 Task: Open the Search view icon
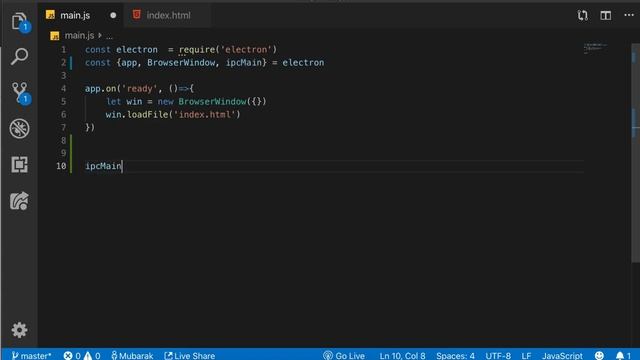pos(19,56)
